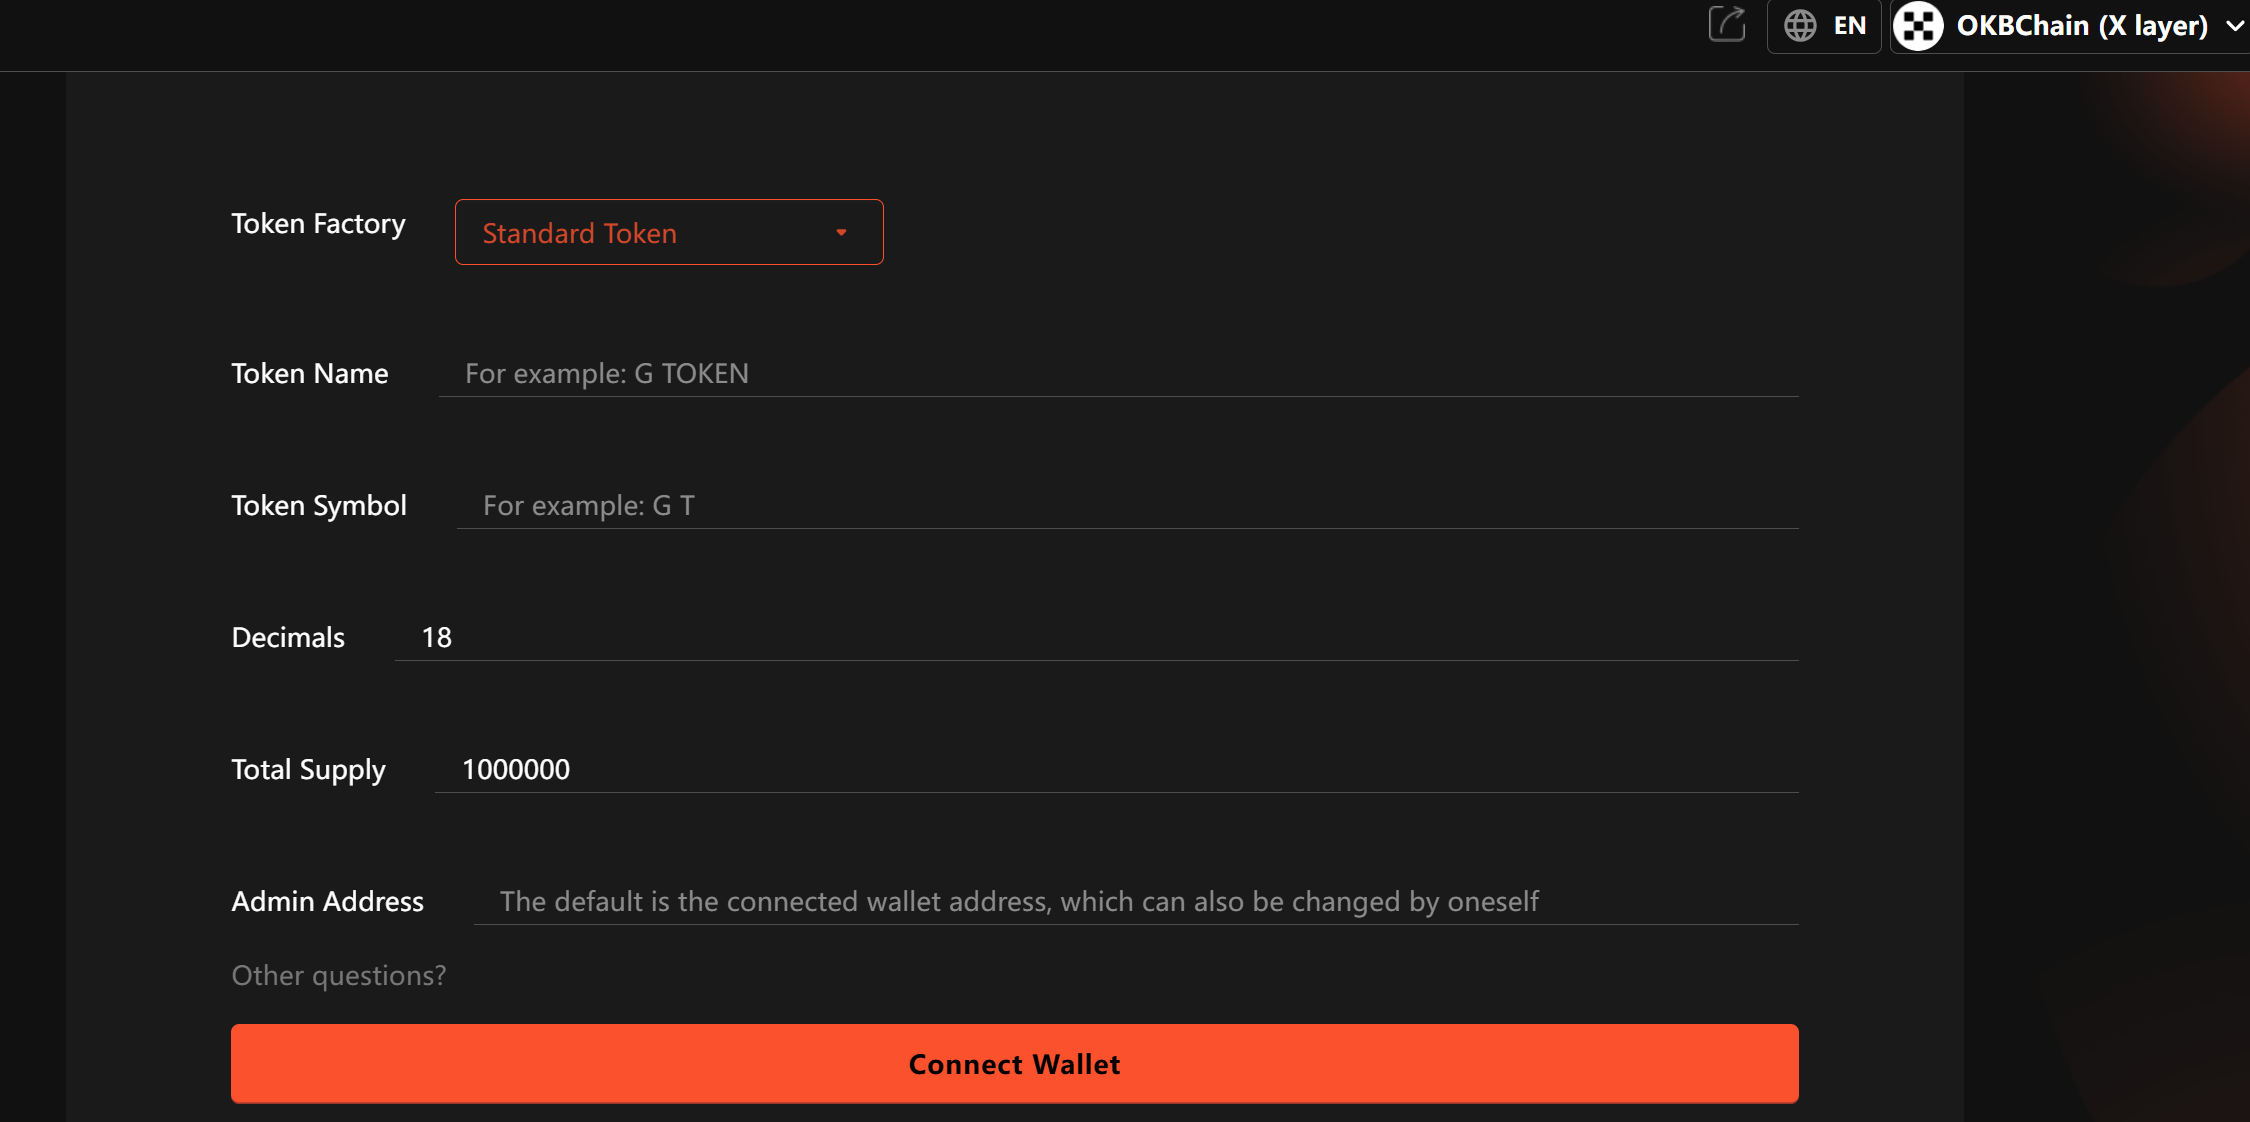Expand the network selector chevron
The height and width of the screenshot is (1122, 2250).
(x=2235, y=26)
